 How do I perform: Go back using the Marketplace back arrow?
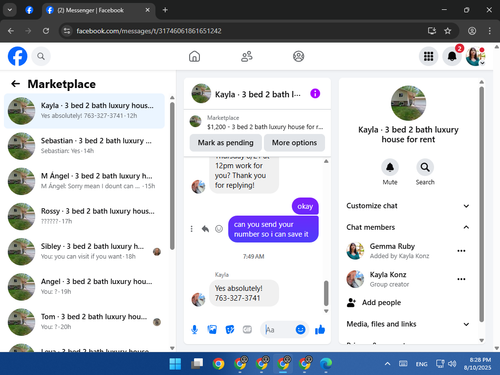point(16,84)
